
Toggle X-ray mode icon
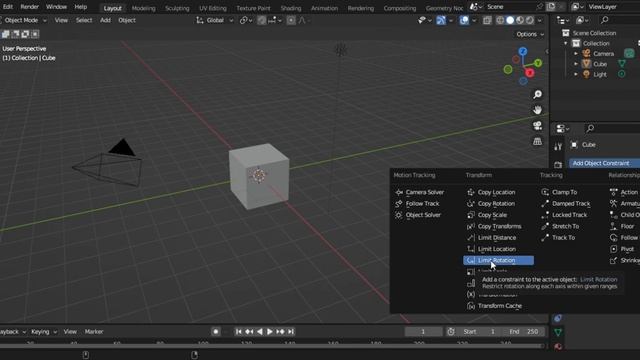[x=487, y=20]
